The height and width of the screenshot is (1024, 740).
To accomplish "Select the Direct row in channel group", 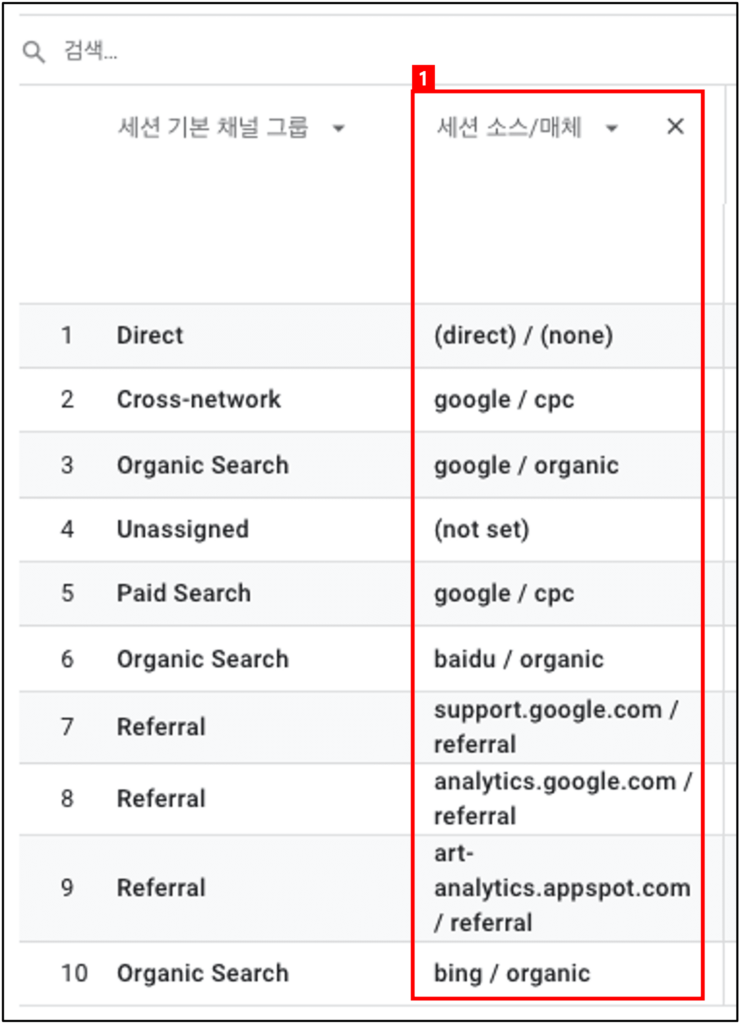I will [150, 336].
